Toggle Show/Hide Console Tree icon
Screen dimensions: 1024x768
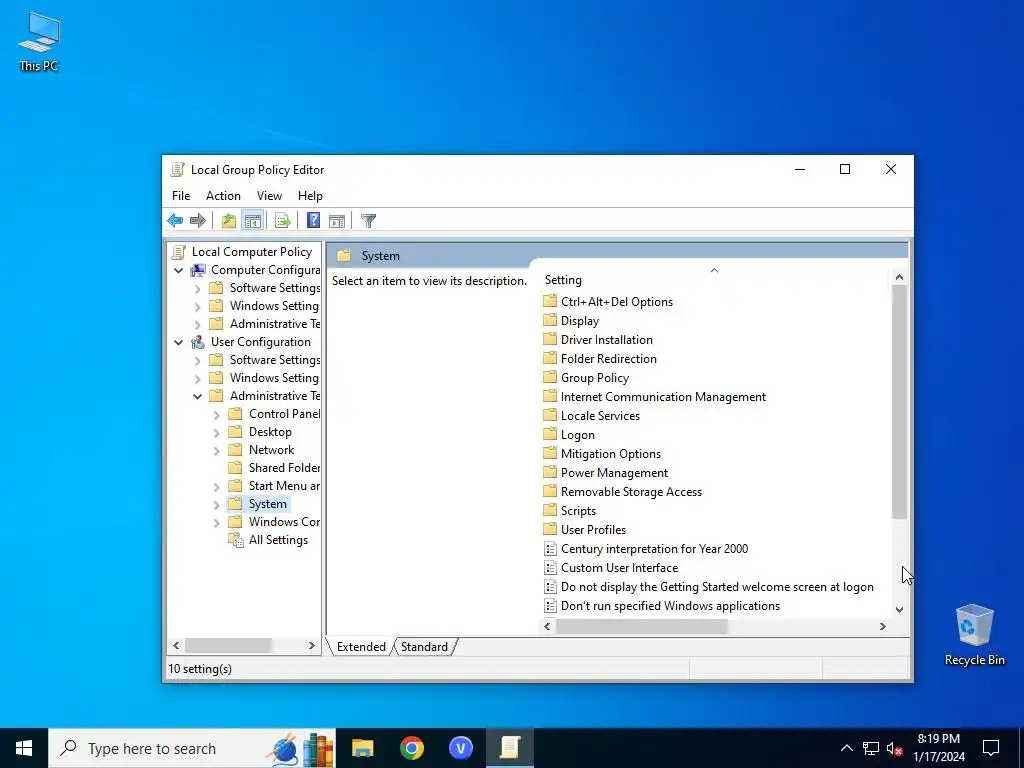(x=253, y=221)
